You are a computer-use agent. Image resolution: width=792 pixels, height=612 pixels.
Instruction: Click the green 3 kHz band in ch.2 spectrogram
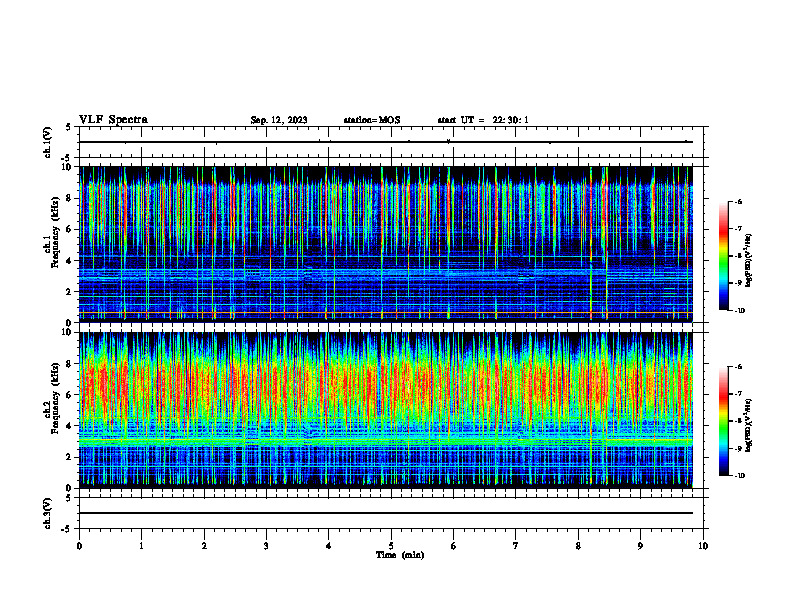[x=386, y=441]
